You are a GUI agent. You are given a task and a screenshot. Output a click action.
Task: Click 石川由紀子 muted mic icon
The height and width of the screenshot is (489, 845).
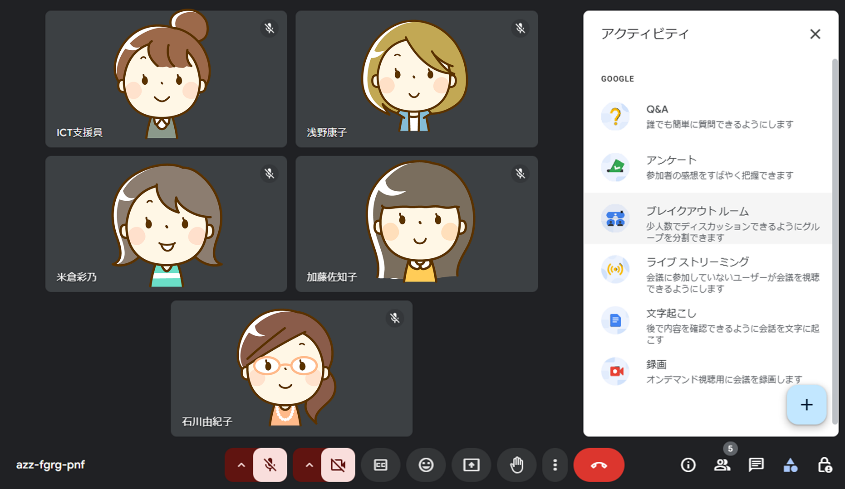point(395,318)
